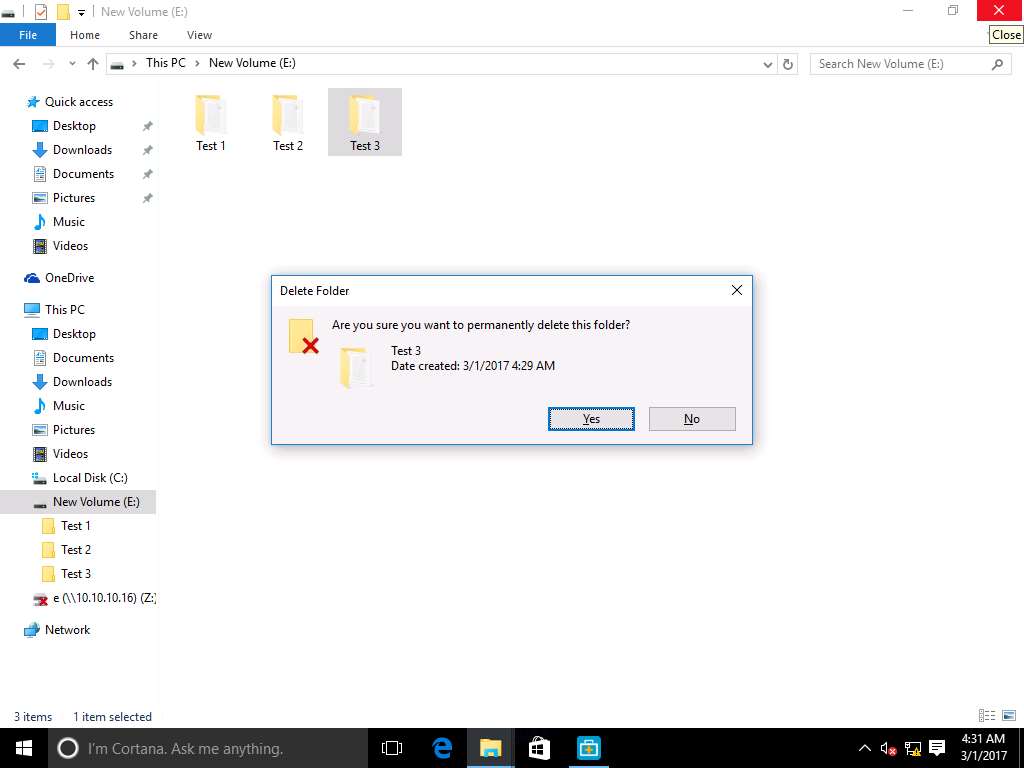The height and width of the screenshot is (768, 1024).
Task: Show hidden system tray icons
Action: pos(864,748)
